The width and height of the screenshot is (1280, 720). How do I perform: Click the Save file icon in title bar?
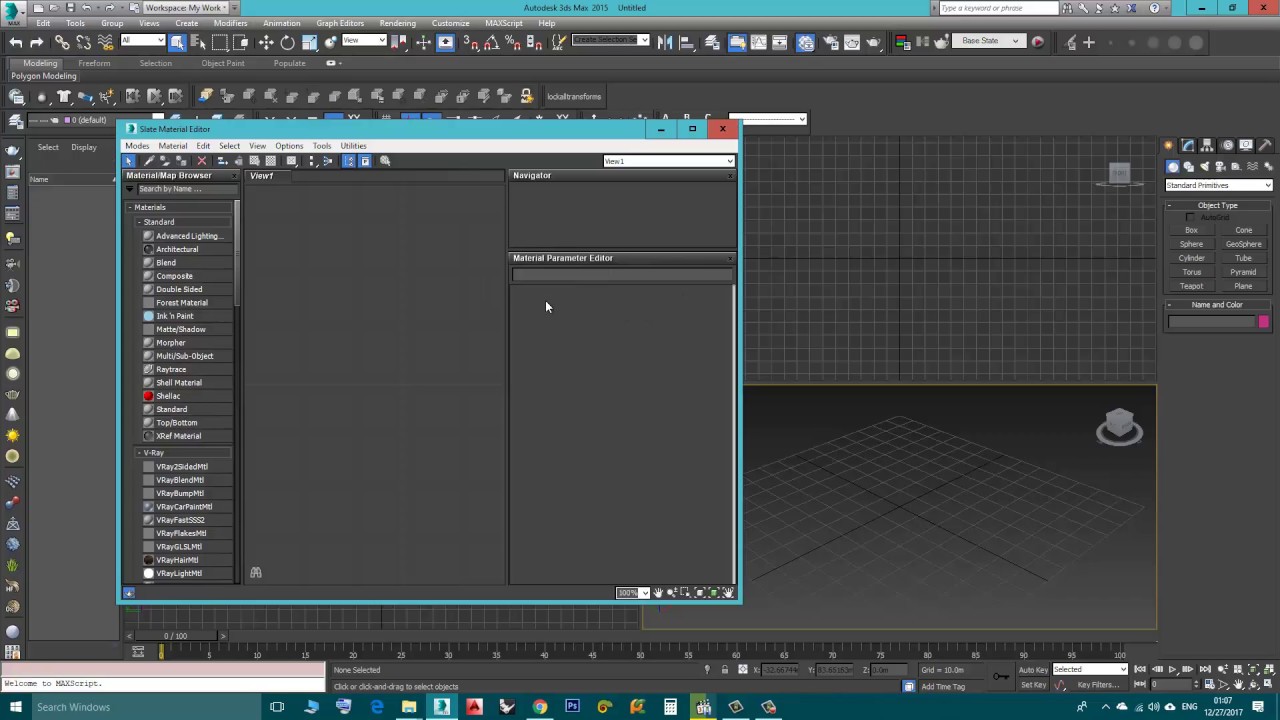coord(70,8)
